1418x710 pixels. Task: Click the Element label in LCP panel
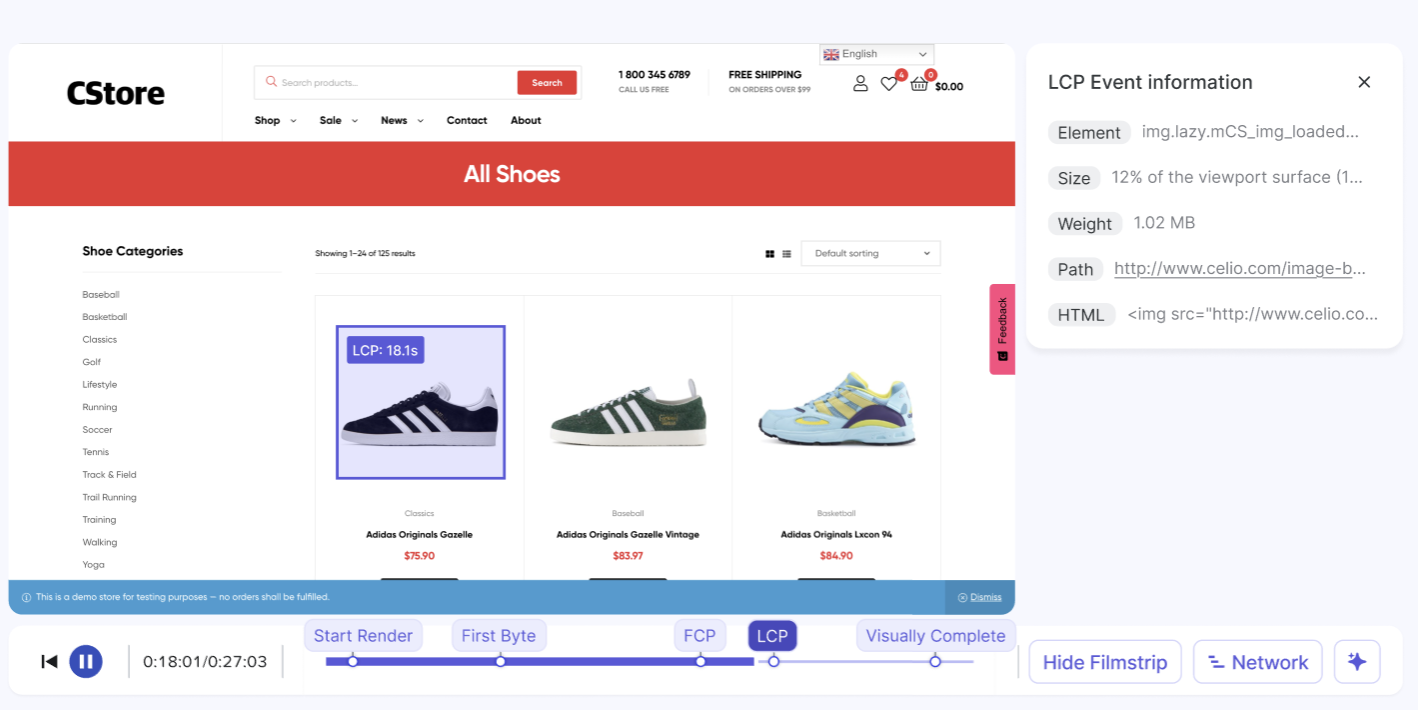coord(1089,133)
